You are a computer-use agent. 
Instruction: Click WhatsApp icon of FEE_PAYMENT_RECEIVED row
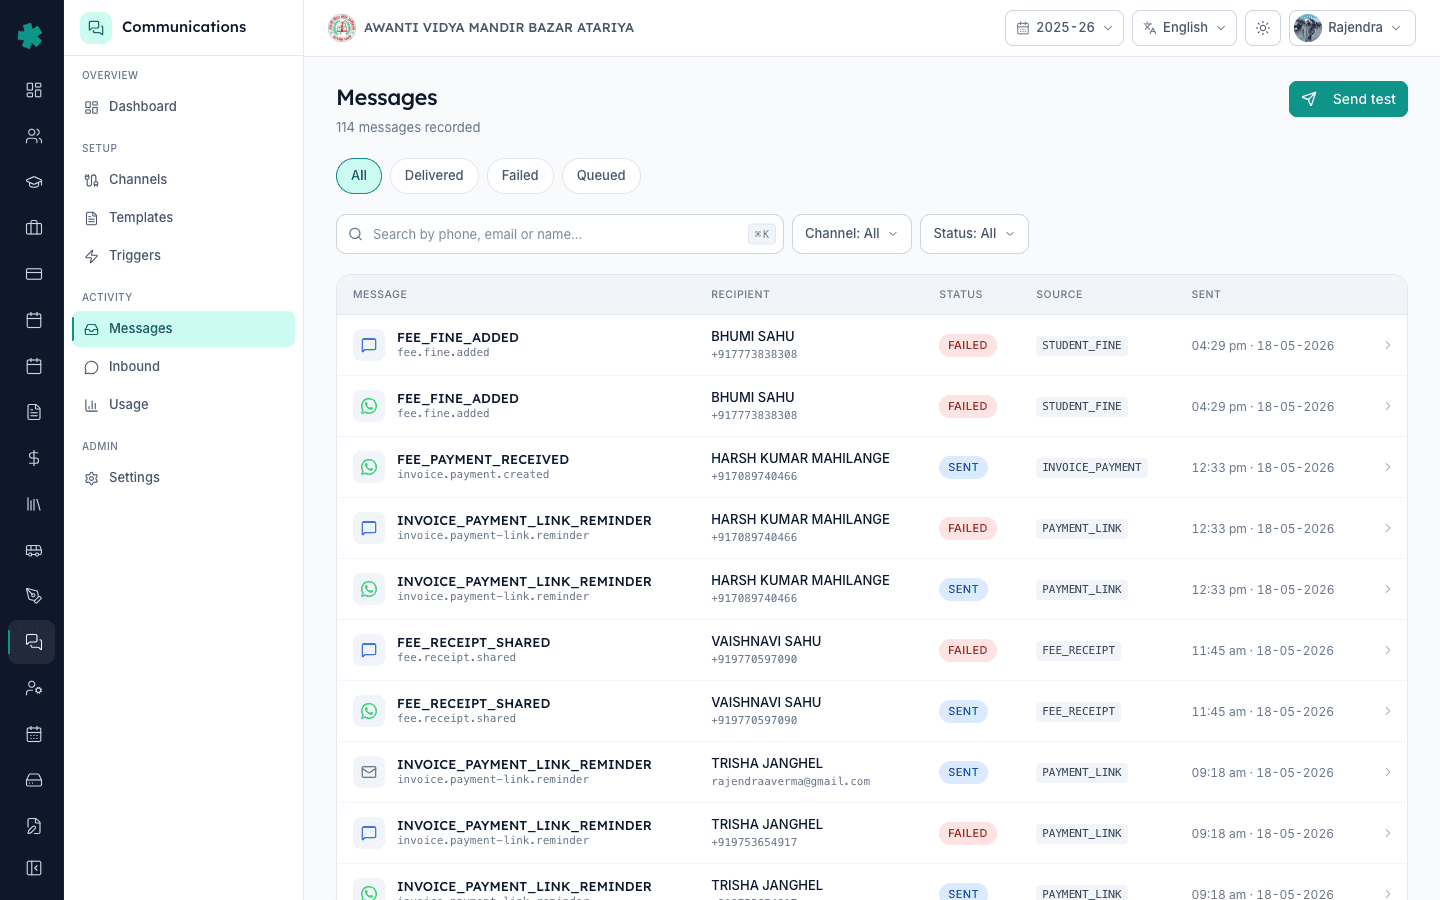pyautogui.click(x=369, y=467)
